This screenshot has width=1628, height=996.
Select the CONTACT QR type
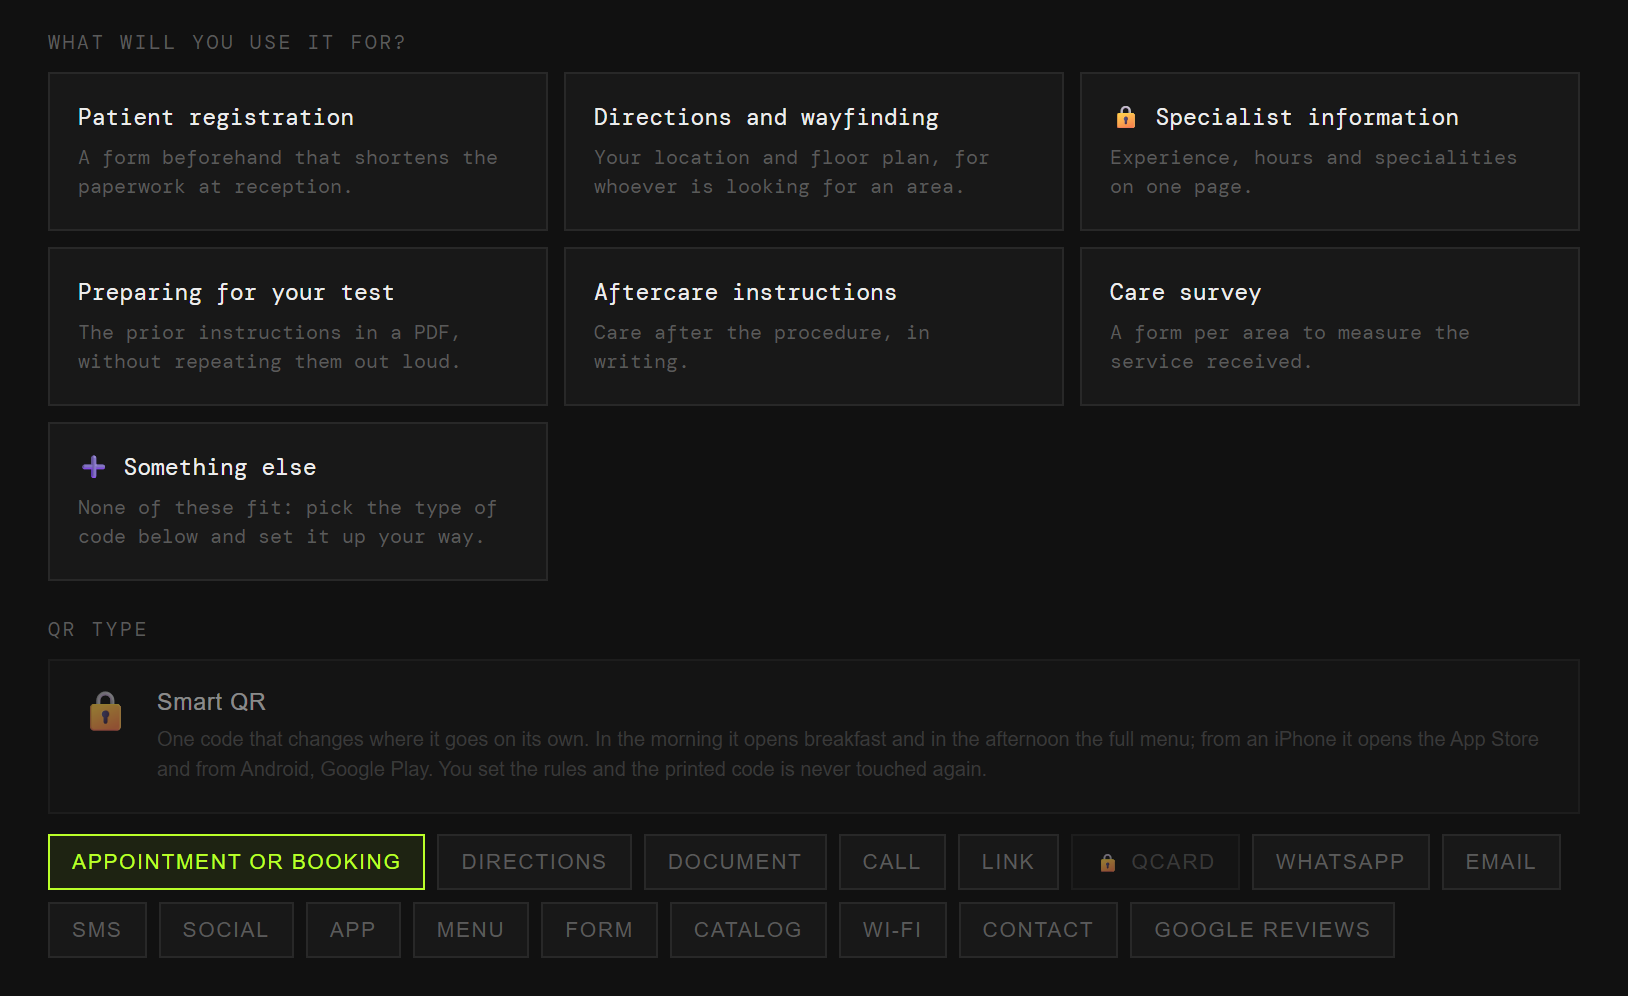coord(1038,930)
